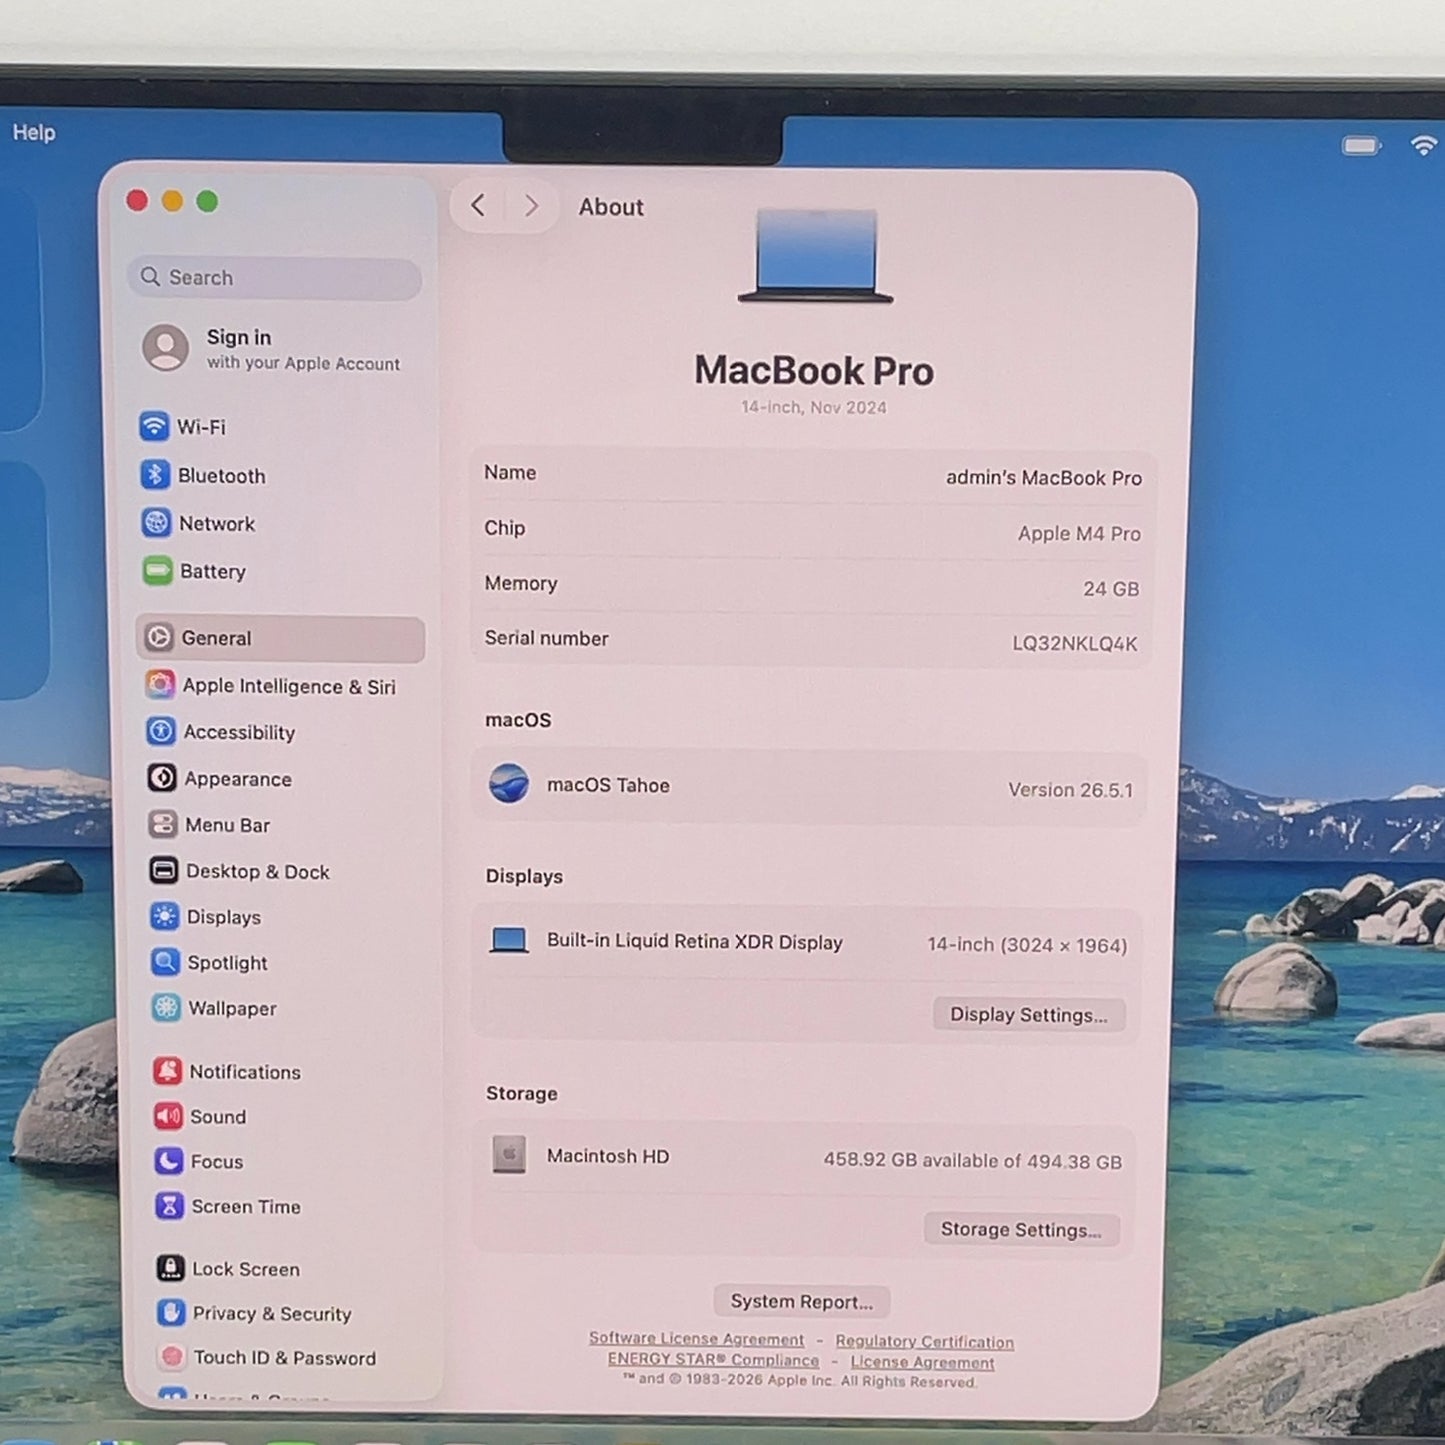The image size is (1445, 1445).
Task: Open the Software License Agreement link
Action: (x=697, y=1339)
